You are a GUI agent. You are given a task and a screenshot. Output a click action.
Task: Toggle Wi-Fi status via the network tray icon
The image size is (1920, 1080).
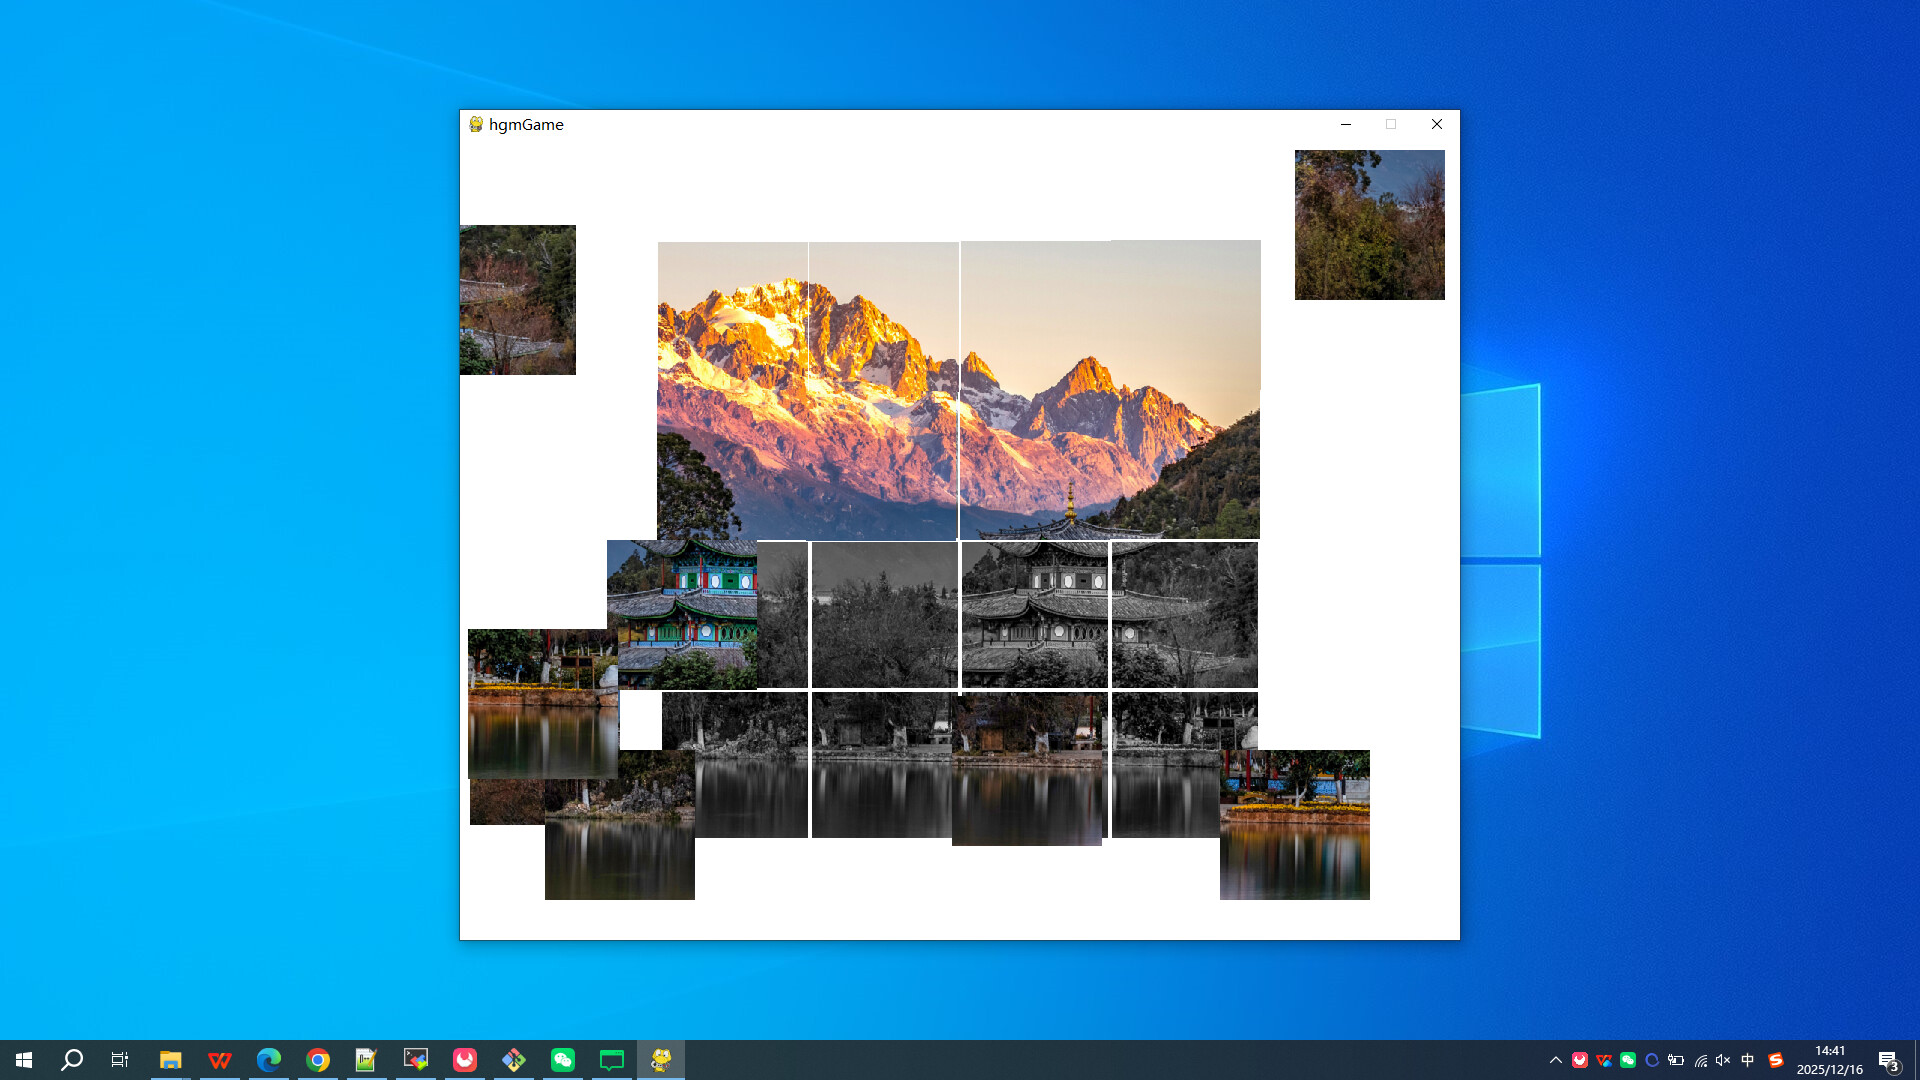click(1700, 1059)
